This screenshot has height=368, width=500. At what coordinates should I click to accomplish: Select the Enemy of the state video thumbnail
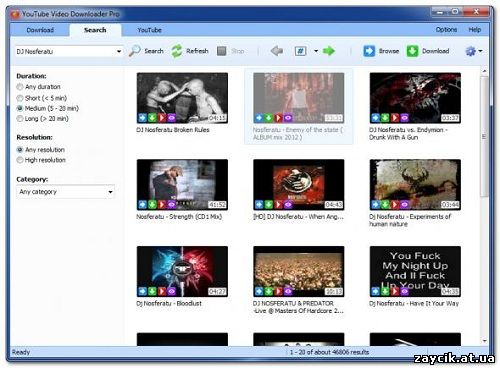click(x=299, y=98)
